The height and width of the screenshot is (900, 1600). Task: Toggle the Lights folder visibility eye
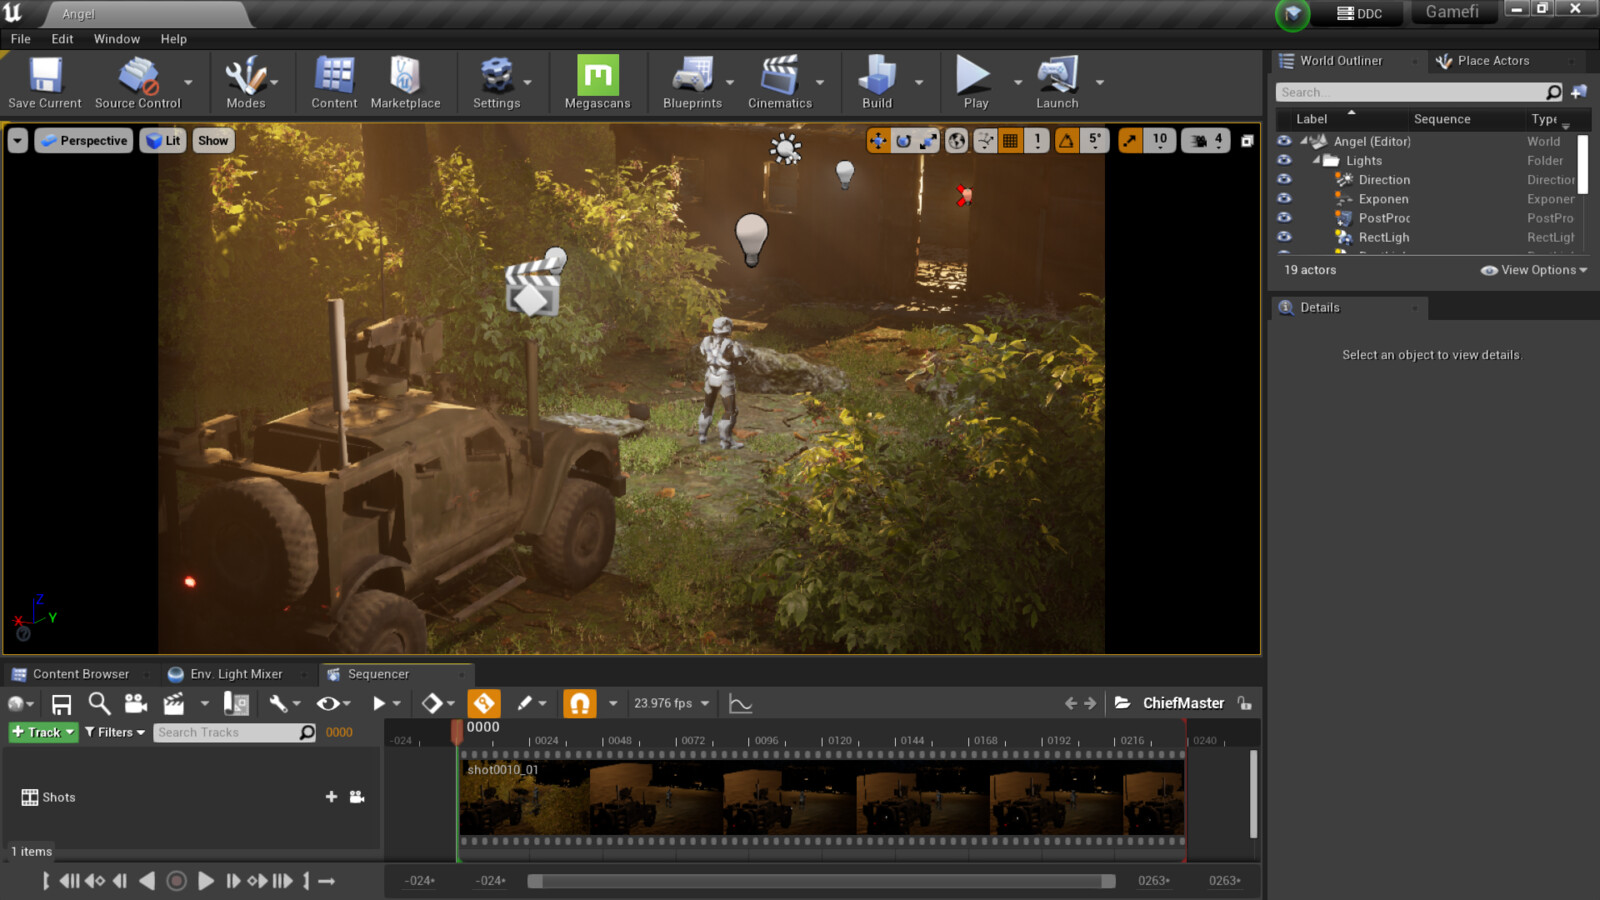click(x=1284, y=160)
